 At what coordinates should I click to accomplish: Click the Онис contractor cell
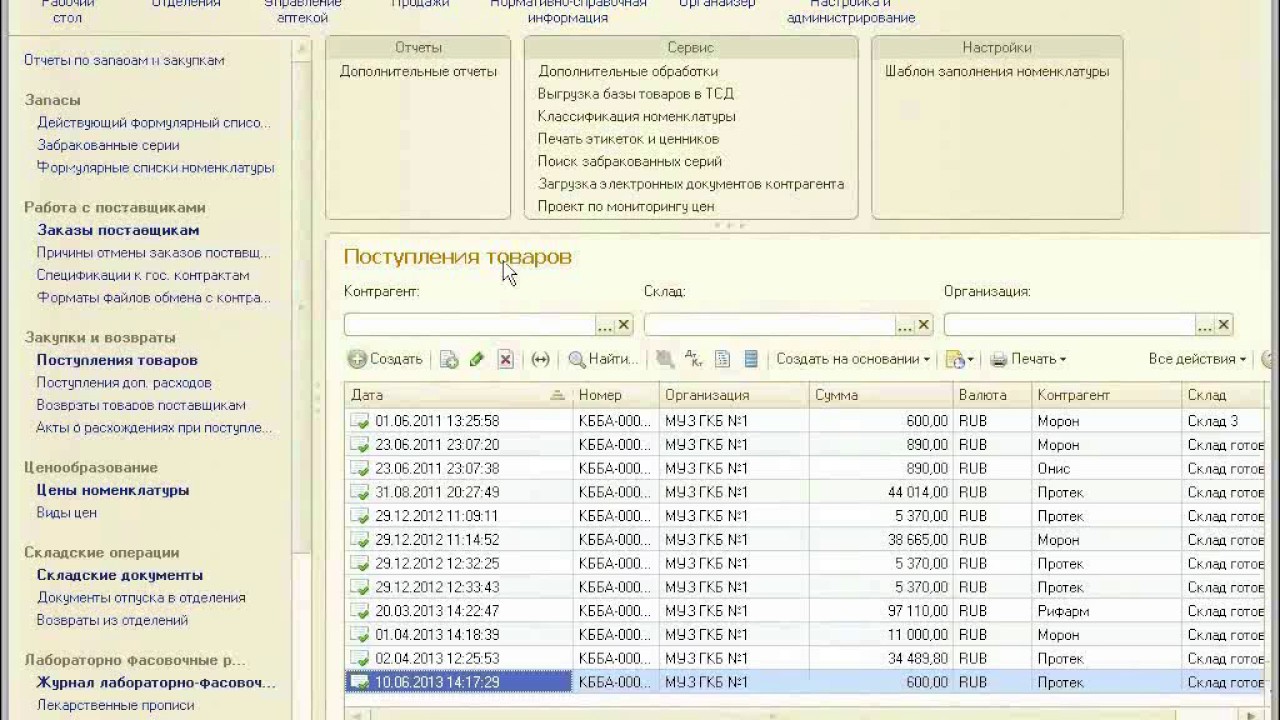[x=1106, y=468]
